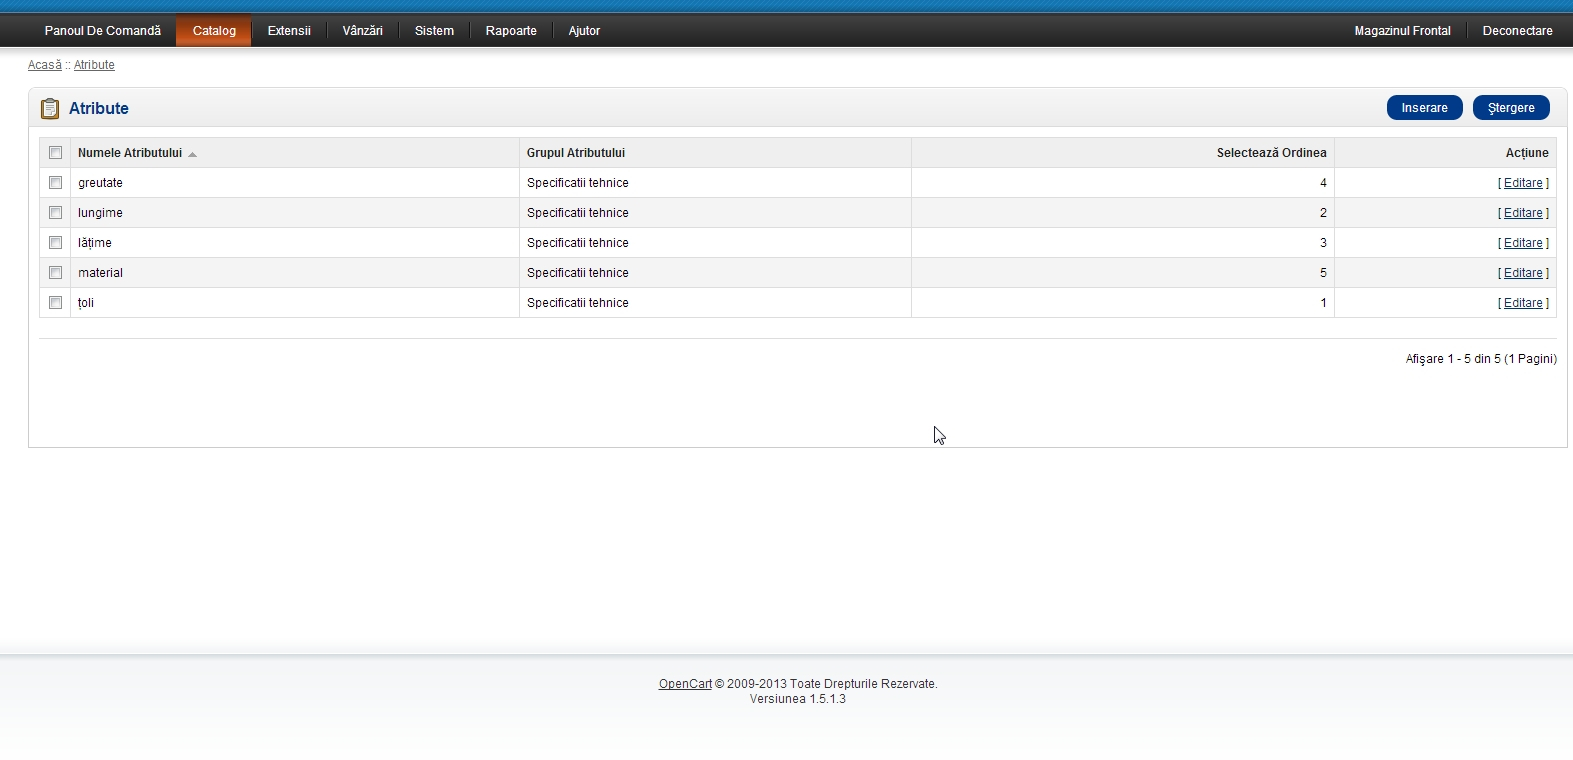1573x760 pixels.
Task: Check the box for the greutate attribute
Action: pos(55,183)
